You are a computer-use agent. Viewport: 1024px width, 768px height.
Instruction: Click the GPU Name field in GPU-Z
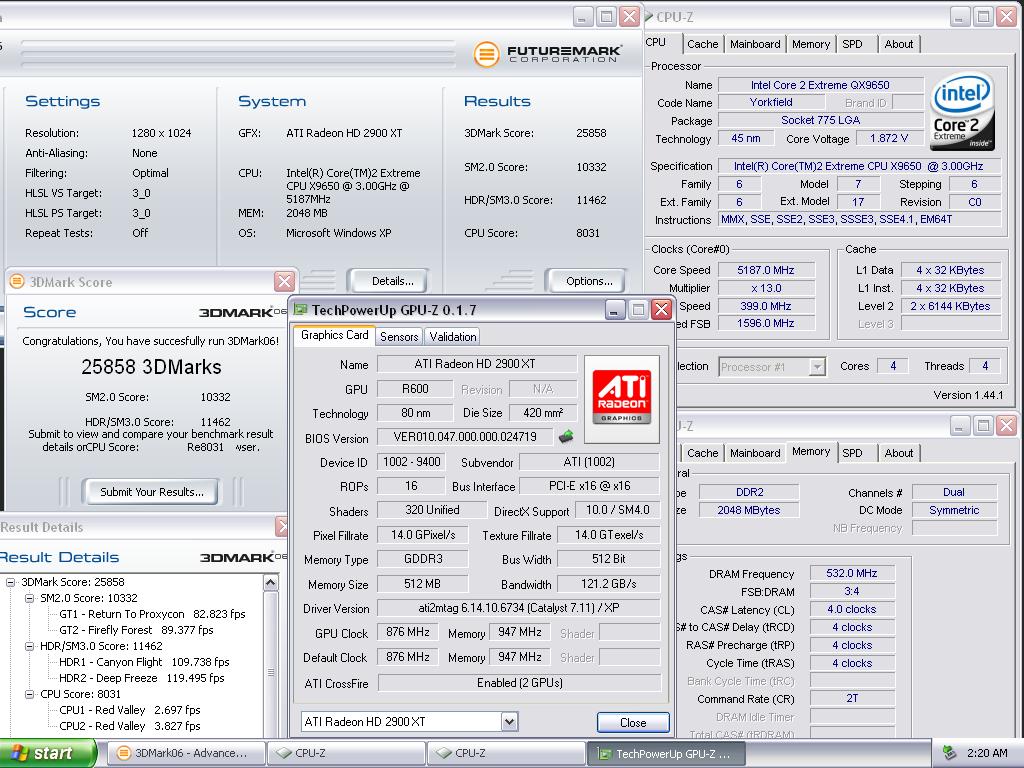(x=477, y=364)
